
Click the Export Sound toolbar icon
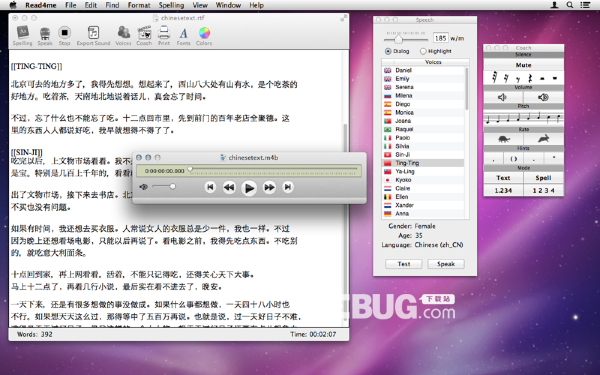(93, 36)
